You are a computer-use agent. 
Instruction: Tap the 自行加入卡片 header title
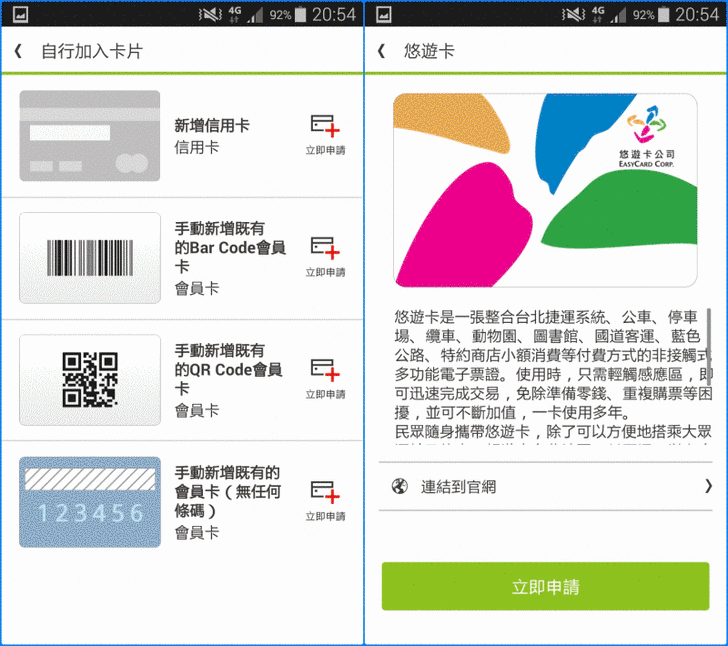[92, 51]
